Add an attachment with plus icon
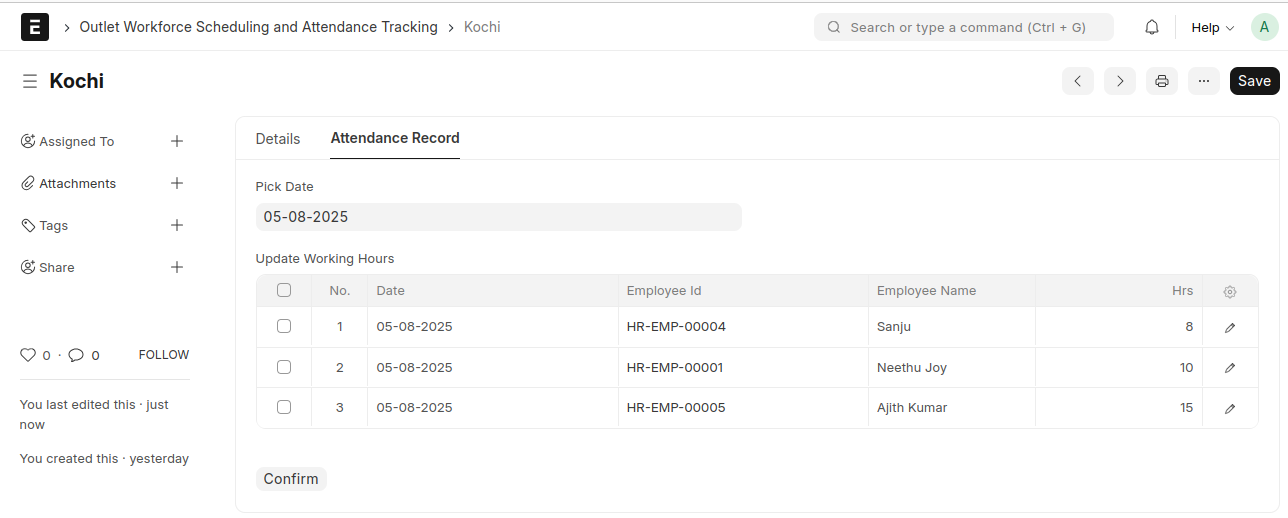This screenshot has height=518, width=1288. tap(177, 183)
